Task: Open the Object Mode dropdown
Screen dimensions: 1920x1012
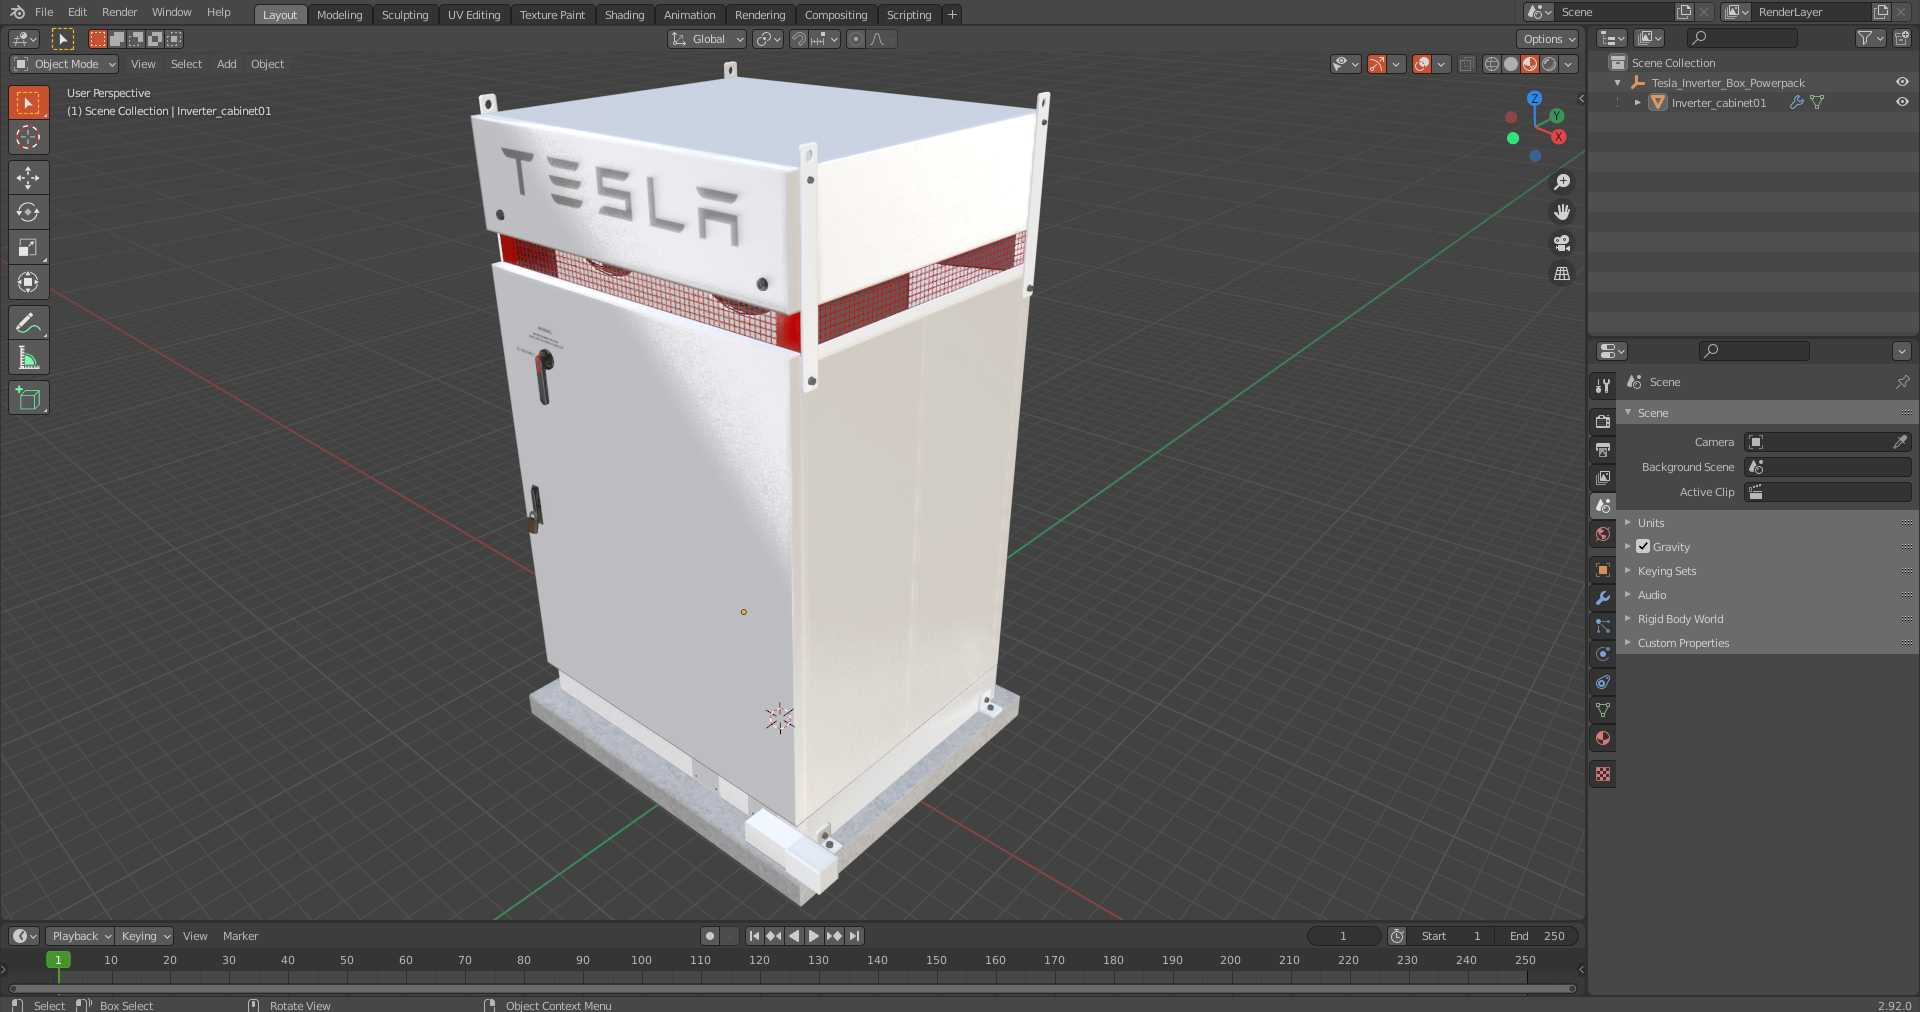Action: (64, 64)
